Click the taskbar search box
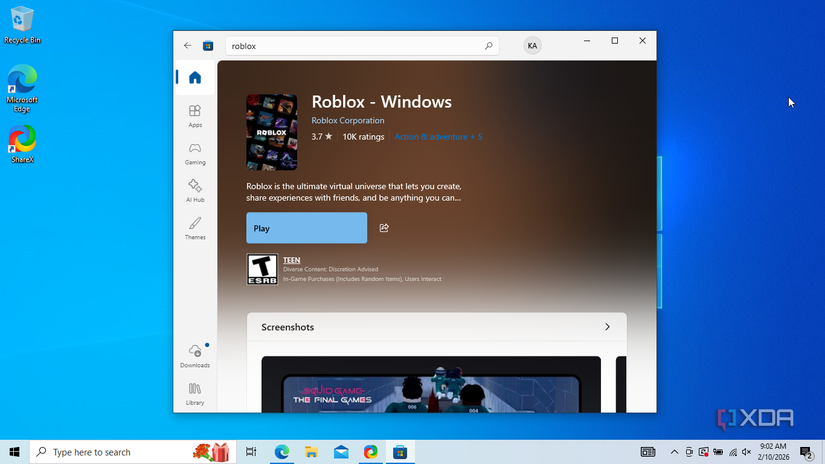This screenshot has width=825, height=464. click(x=132, y=452)
